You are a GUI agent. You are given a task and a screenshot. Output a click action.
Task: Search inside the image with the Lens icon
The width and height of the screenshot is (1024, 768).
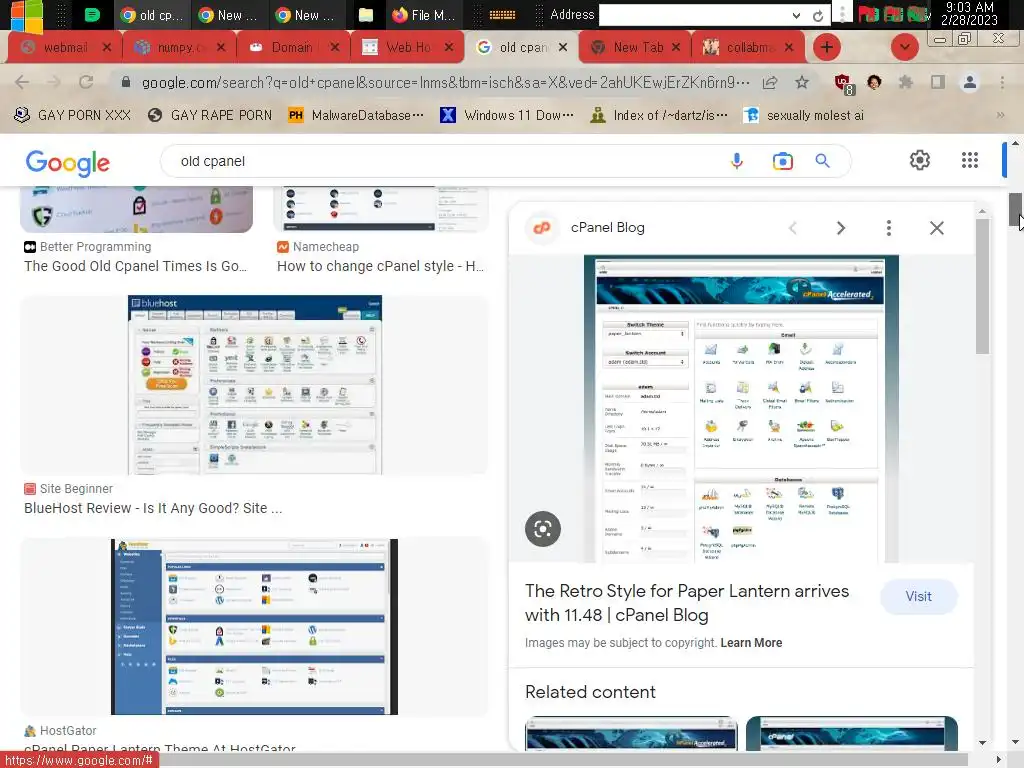click(543, 528)
